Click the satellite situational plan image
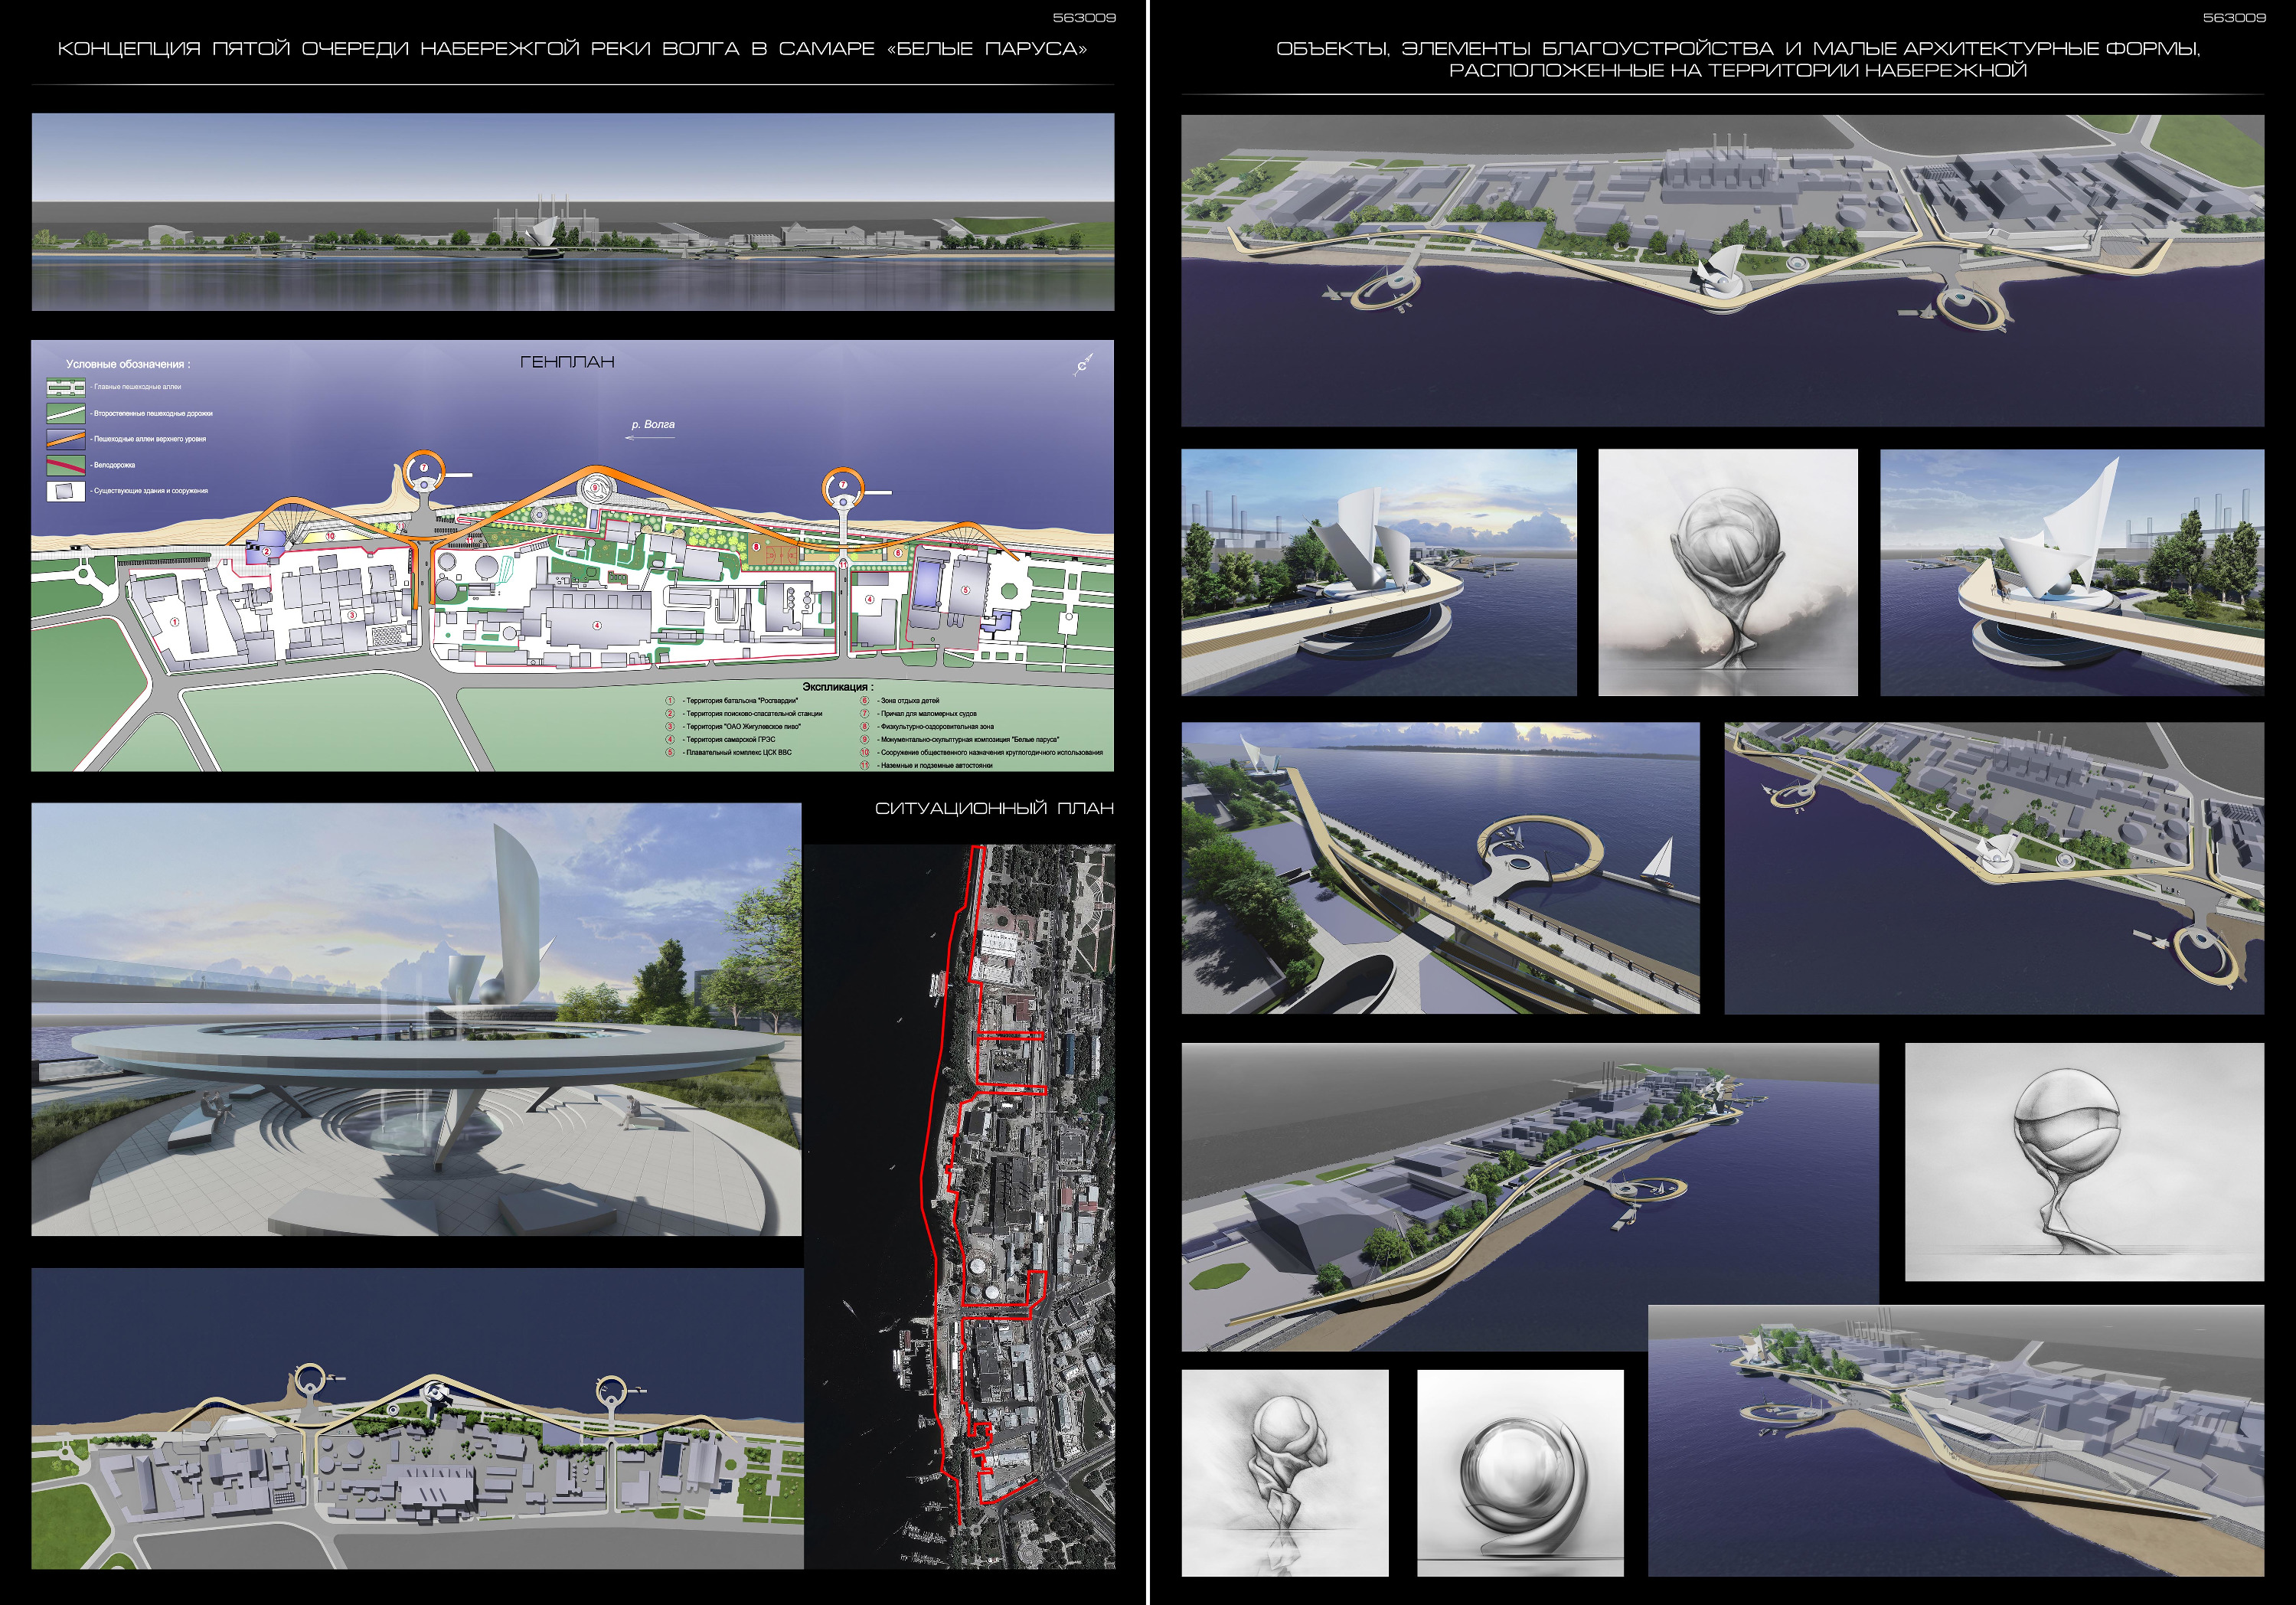Viewport: 2296px width, 1605px height. [960, 1205]
